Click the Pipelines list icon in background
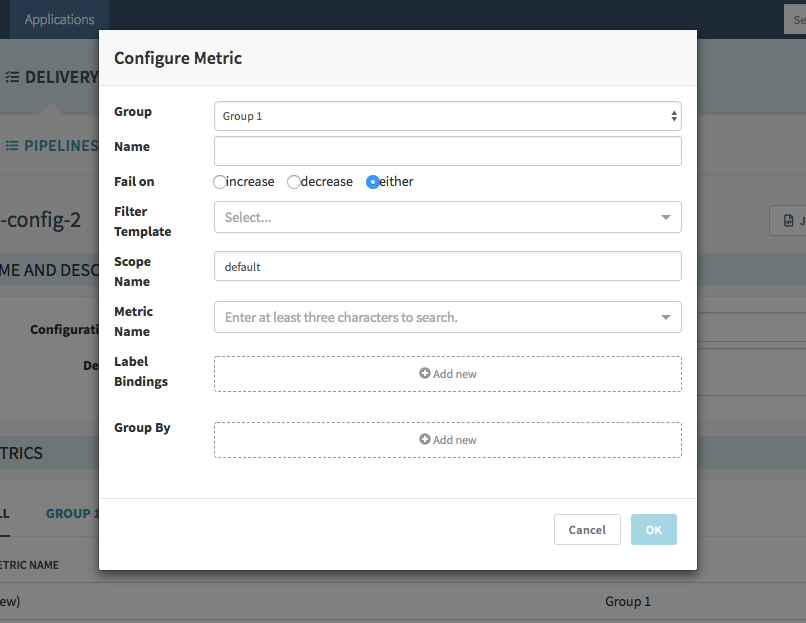The image size is (806, 623). pyautogui.click(x=12, y=145)
